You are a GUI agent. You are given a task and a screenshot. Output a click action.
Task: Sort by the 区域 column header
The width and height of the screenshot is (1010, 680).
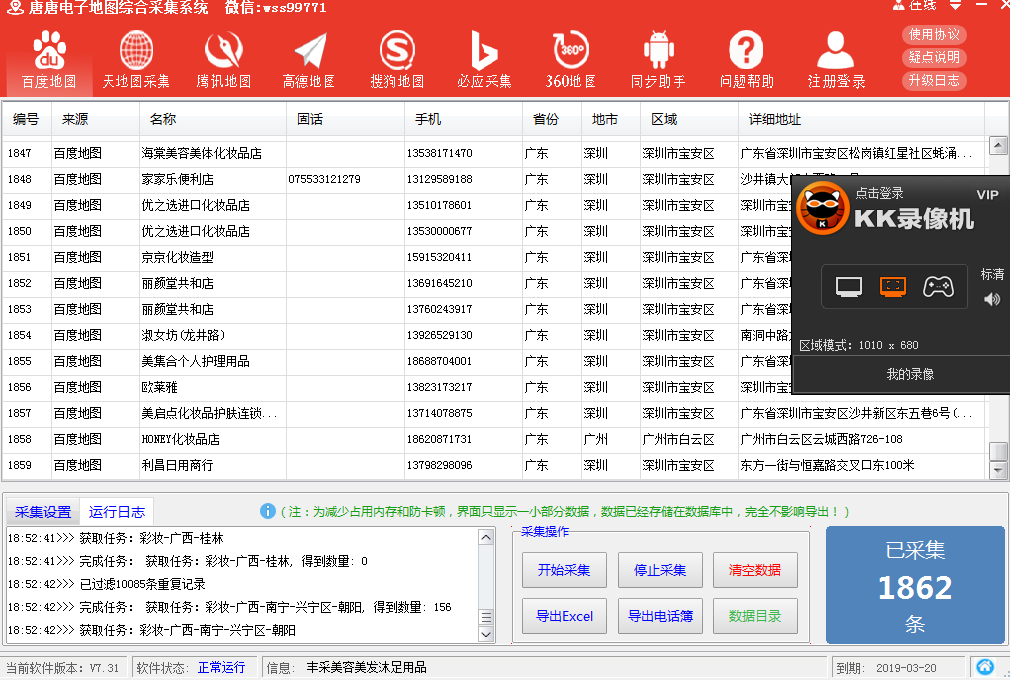click(x=689, y=119)
